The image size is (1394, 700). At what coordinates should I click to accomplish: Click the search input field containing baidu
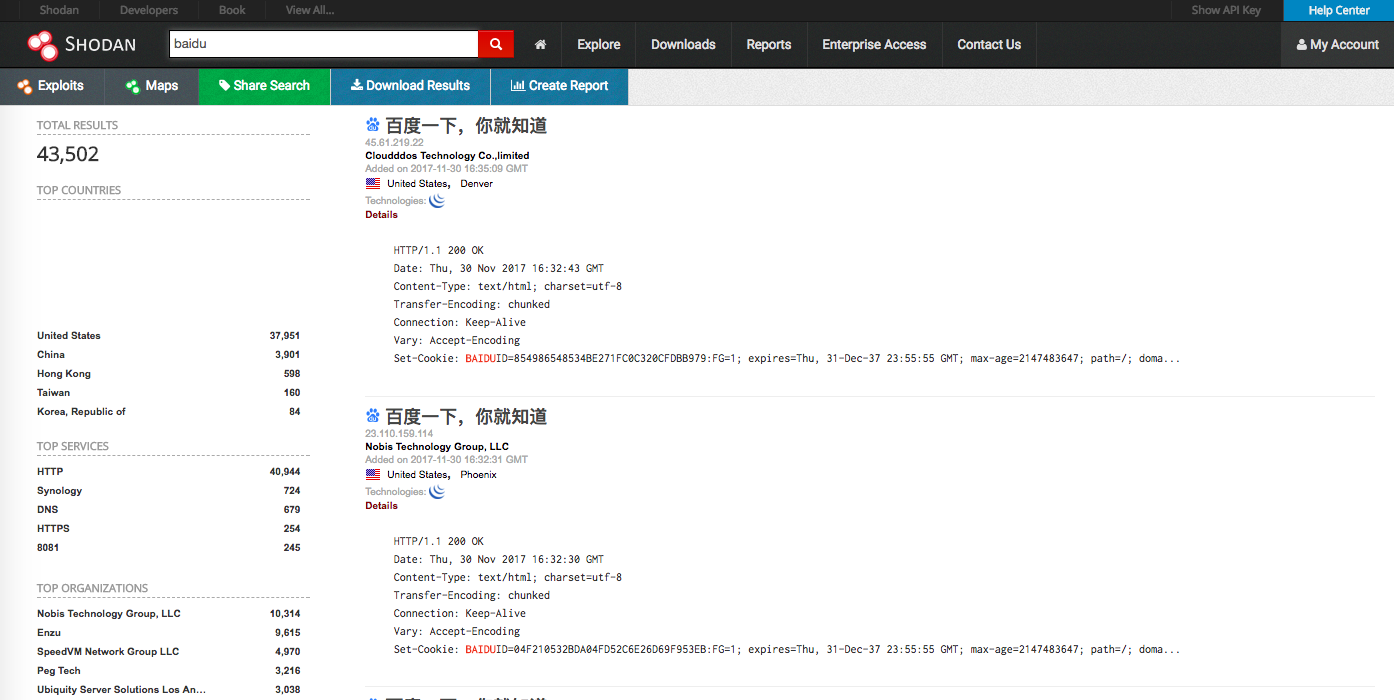323,44
